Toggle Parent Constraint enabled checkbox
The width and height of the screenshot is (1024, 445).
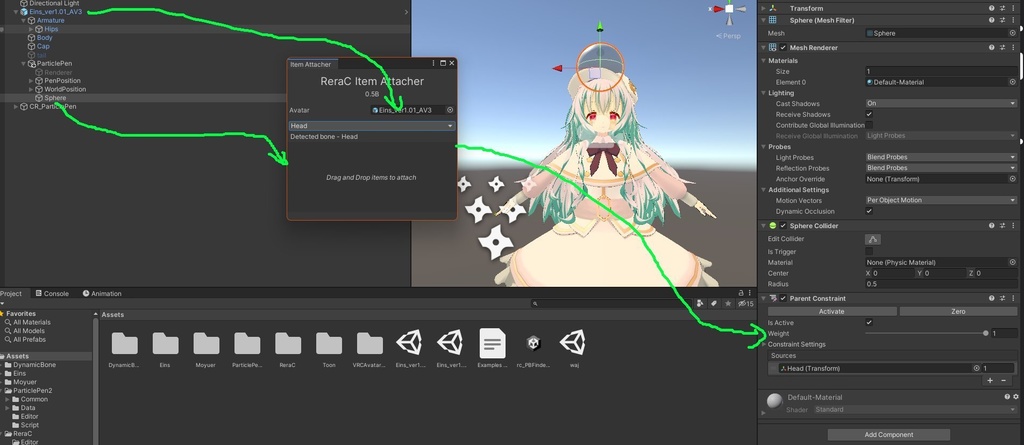pyautogui.click(x=783, y=298)
